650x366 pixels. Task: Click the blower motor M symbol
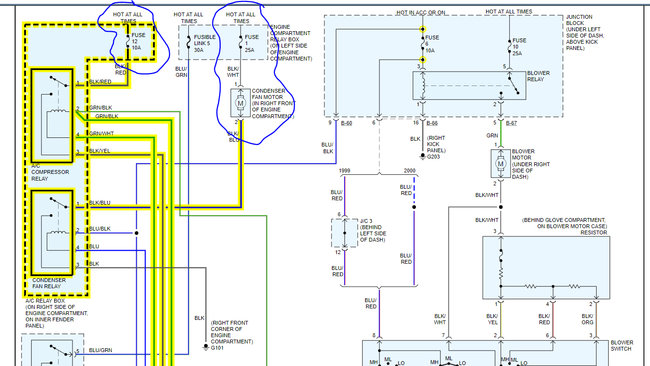(500, 164)
